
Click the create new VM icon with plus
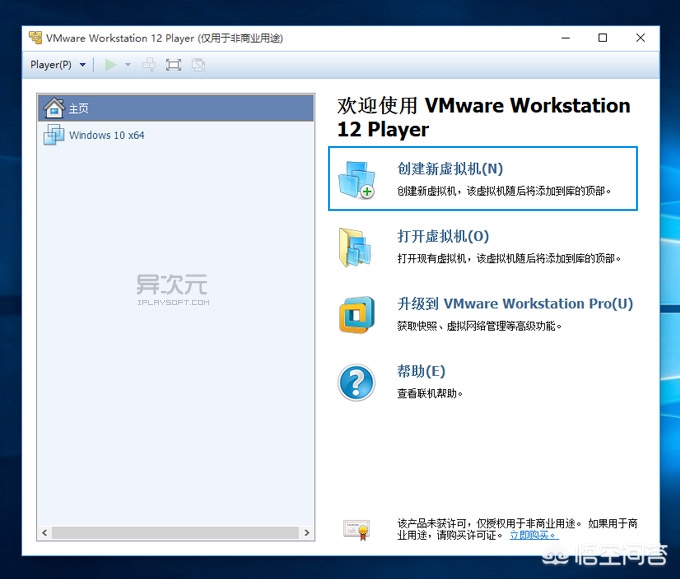pos(357,180)
